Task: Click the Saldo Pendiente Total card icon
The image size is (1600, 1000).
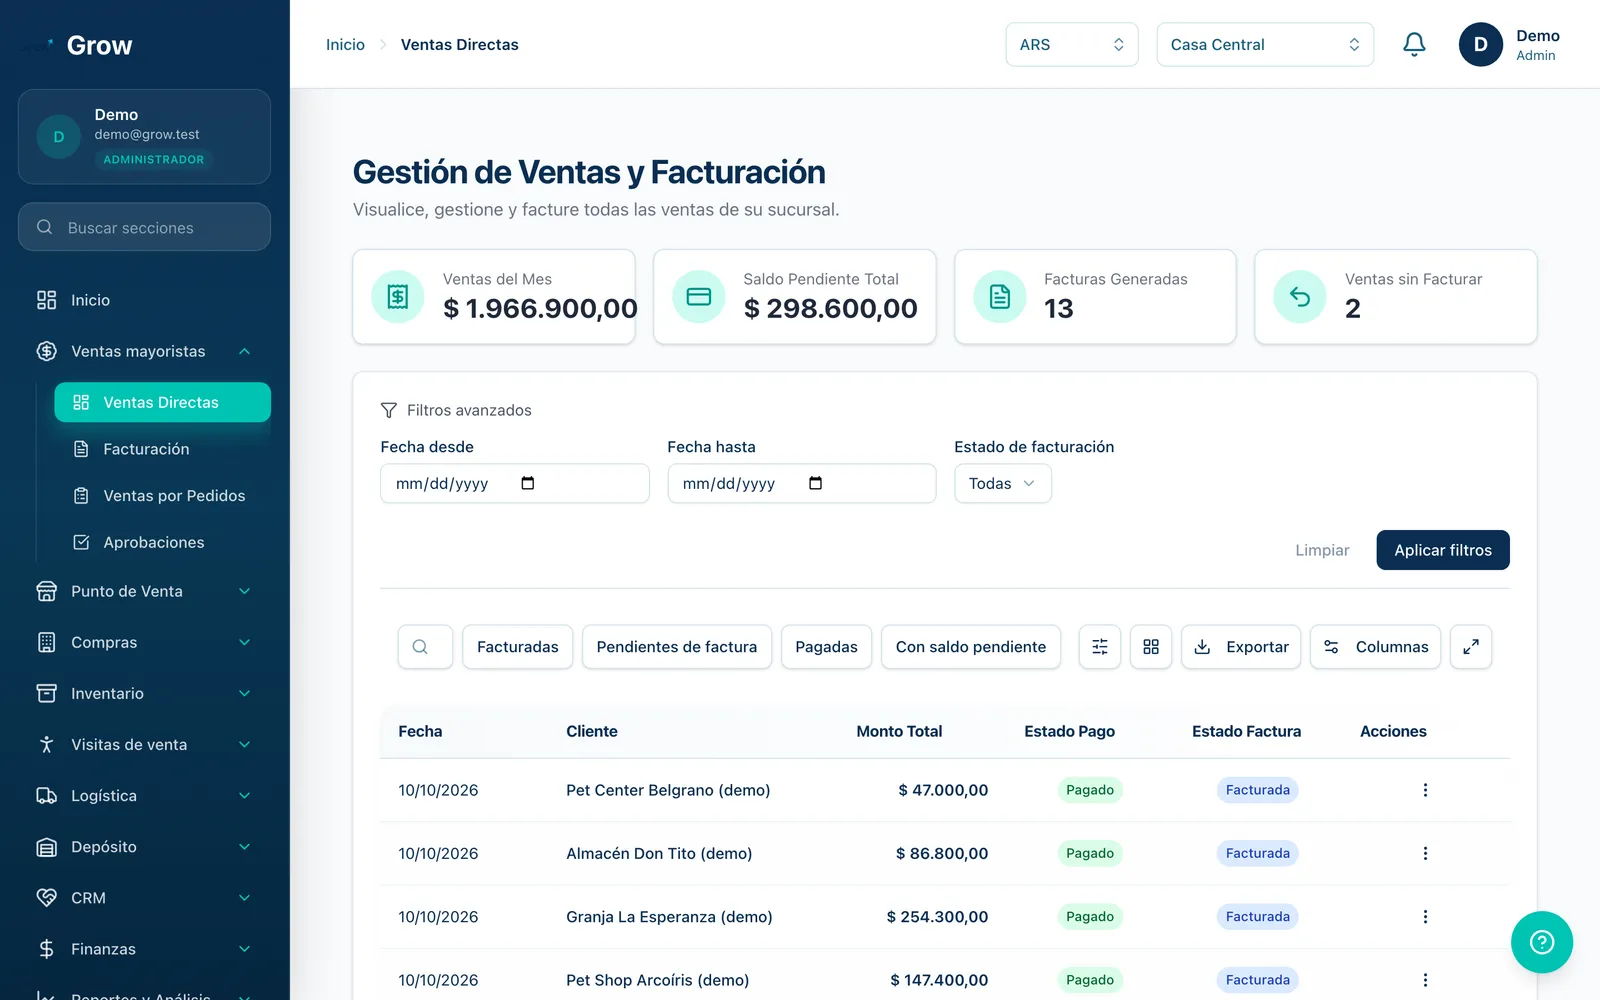Action: 699,297
